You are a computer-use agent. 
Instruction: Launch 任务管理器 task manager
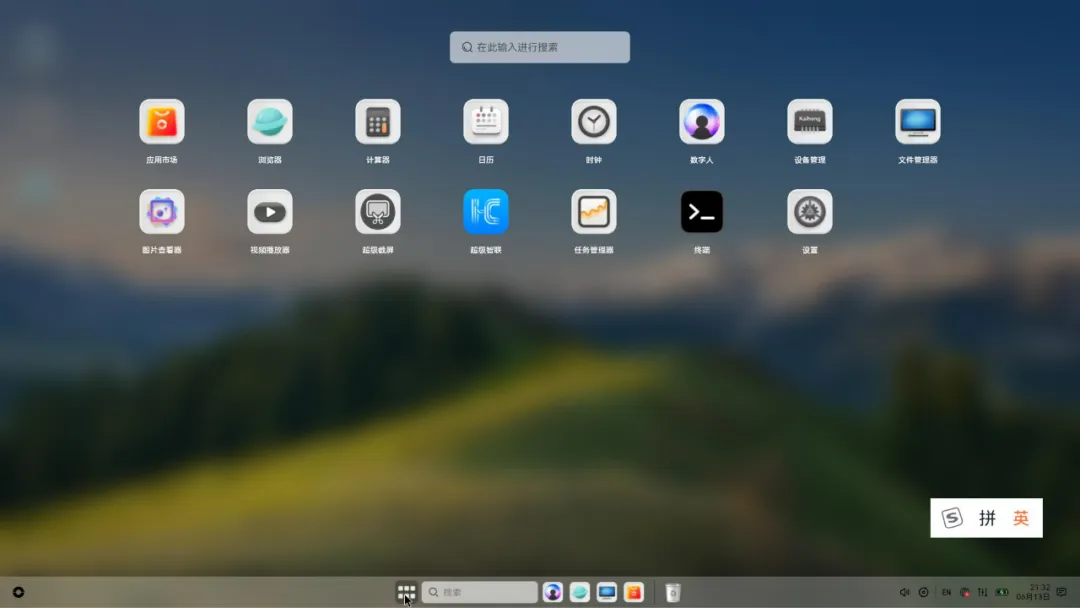(x=594, y=212)
